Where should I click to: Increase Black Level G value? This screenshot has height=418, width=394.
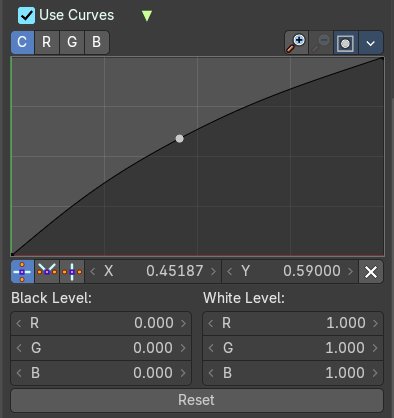point(183,348)
